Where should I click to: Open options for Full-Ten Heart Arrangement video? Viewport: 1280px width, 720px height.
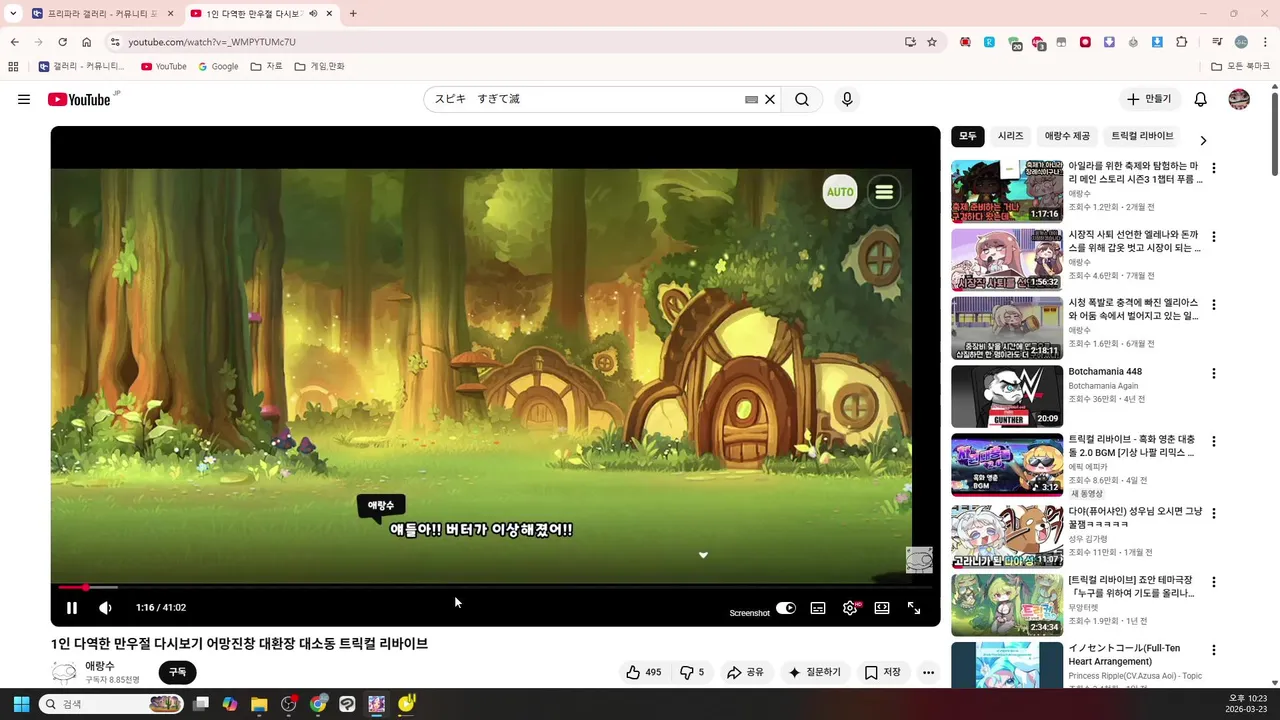pos(1214,650)
